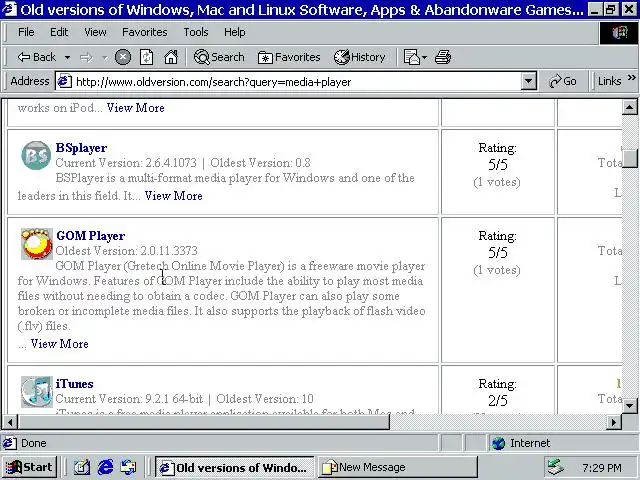The width and height of the screenshot is (640, 480).
Task: Expand the Links toolbar chevron
Action: click(631, 78)
